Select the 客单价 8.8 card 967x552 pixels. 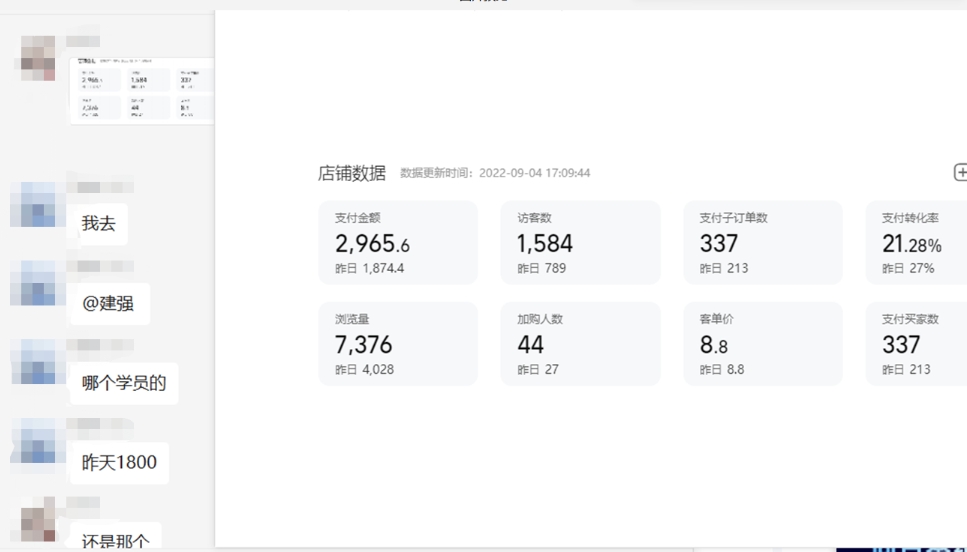pyautogui.click(x=762, y=344)
